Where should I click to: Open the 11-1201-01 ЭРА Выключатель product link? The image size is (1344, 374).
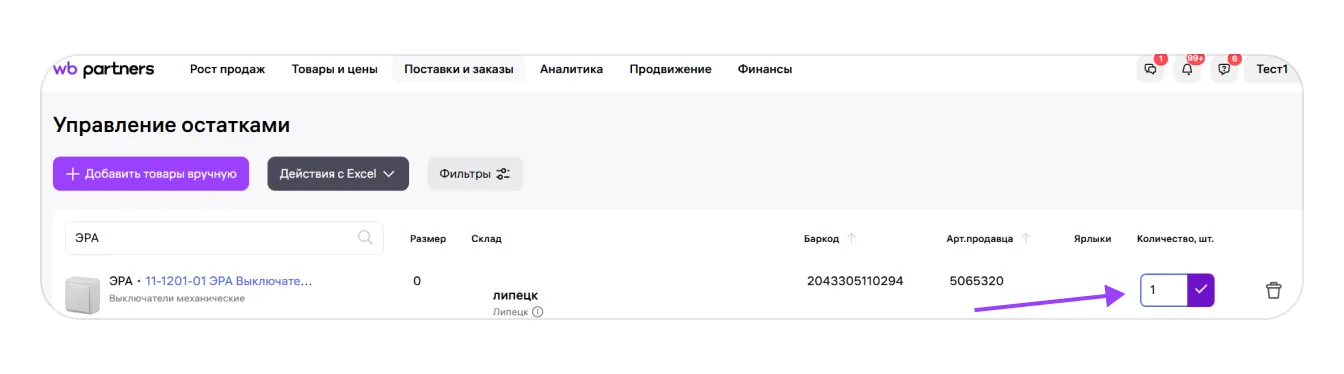click(229, 281)
